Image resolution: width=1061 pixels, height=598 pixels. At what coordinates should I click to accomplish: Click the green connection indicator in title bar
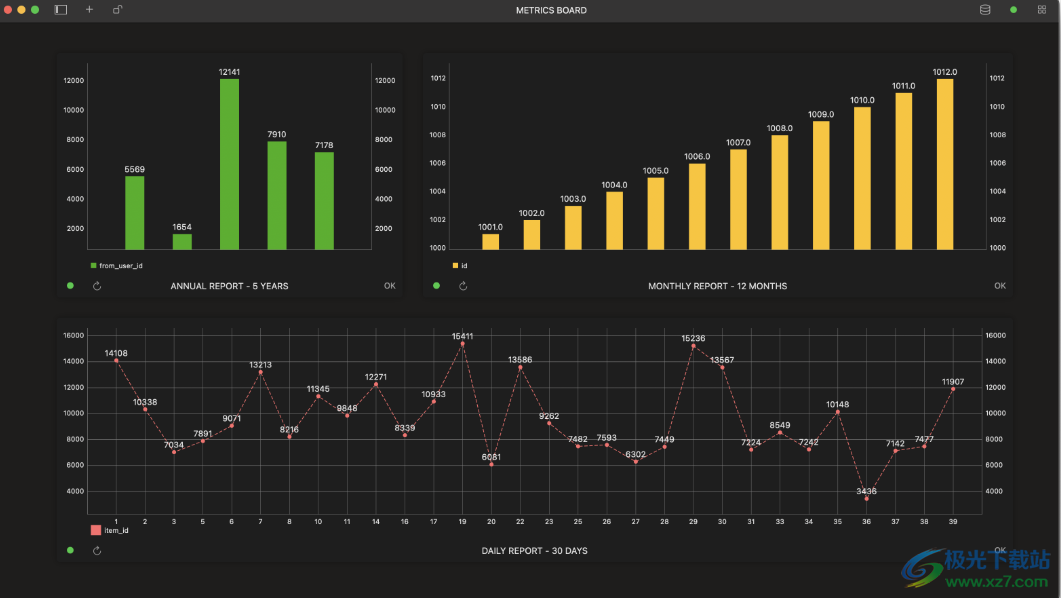(1013, 10)
